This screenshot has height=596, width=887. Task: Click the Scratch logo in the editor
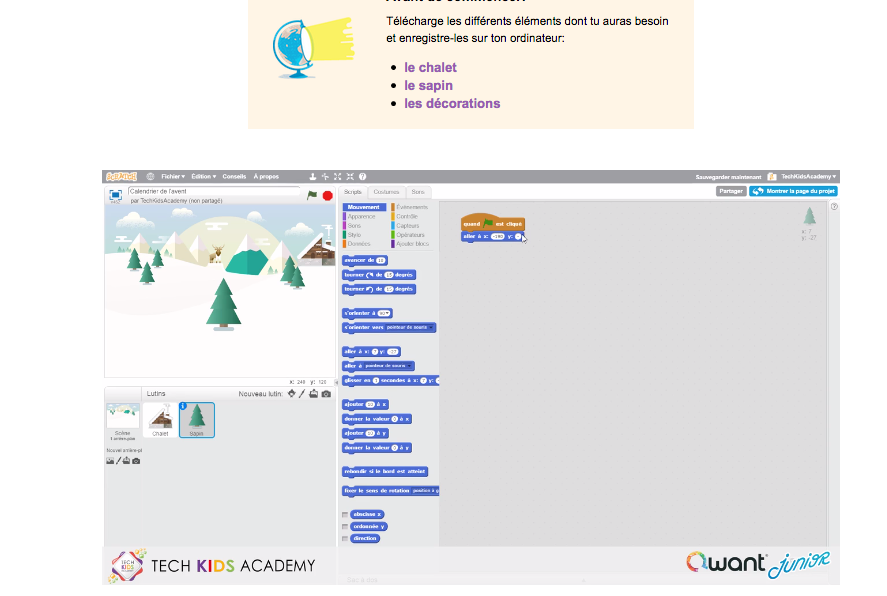point(121,176)
